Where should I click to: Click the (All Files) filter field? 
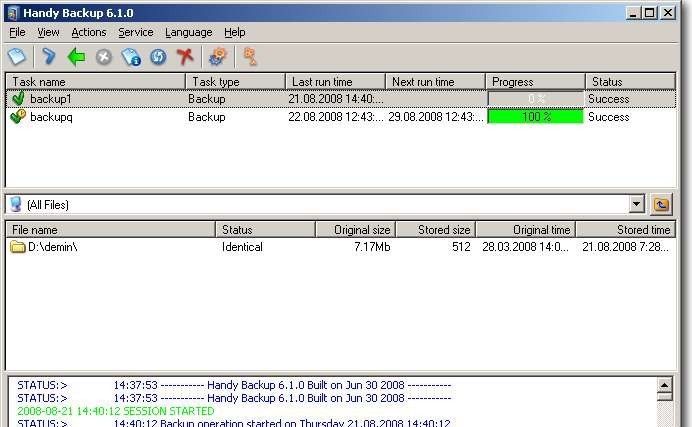point(326,204)
